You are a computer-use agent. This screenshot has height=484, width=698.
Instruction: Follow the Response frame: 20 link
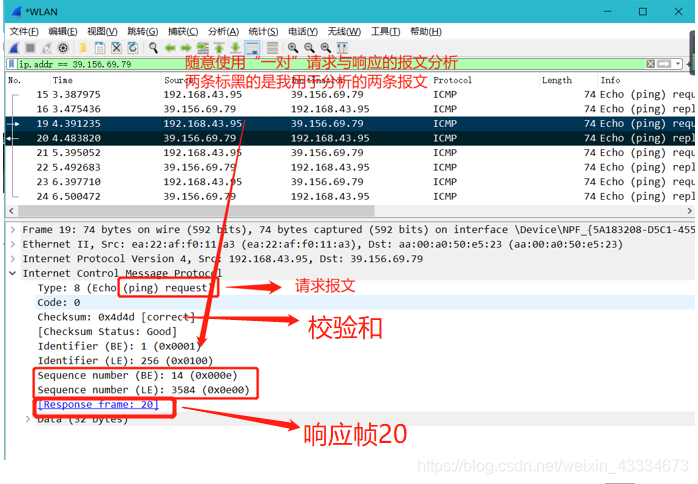98,405
